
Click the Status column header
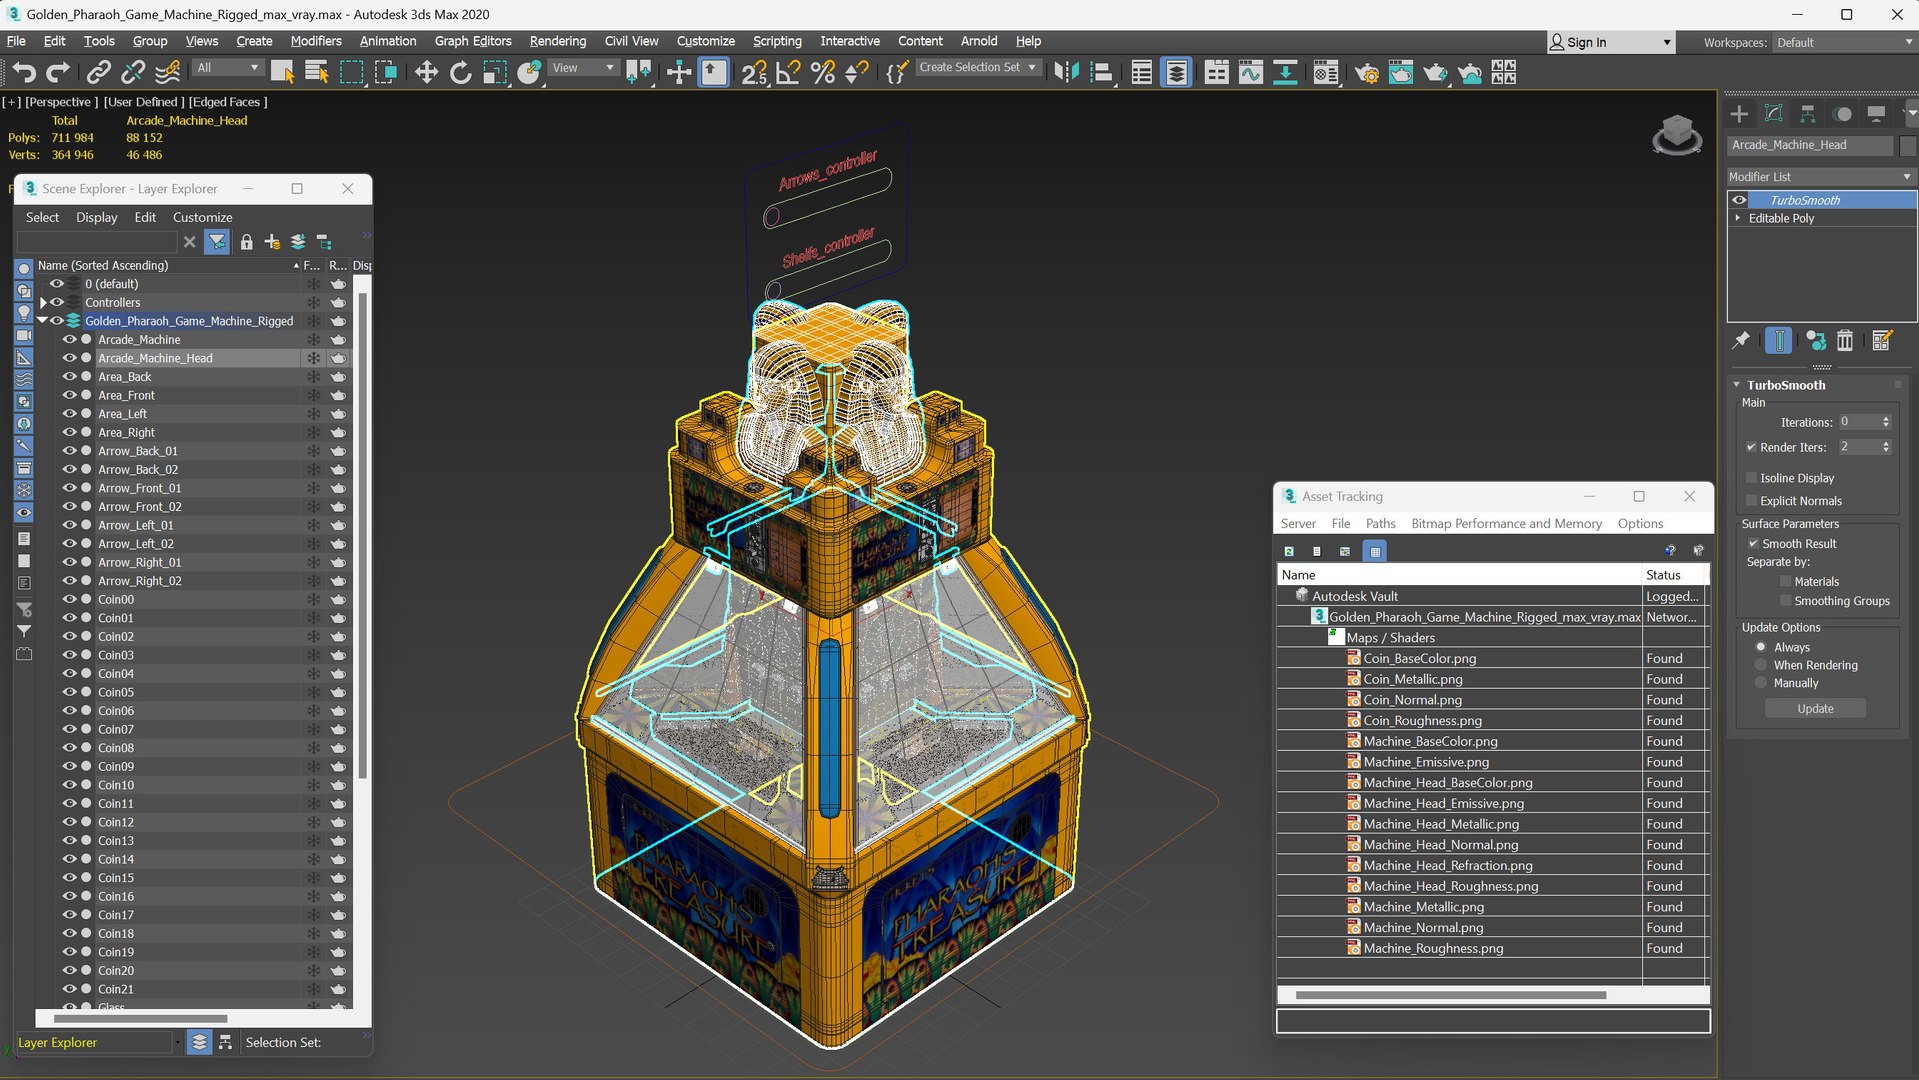tap(1675, 575)
